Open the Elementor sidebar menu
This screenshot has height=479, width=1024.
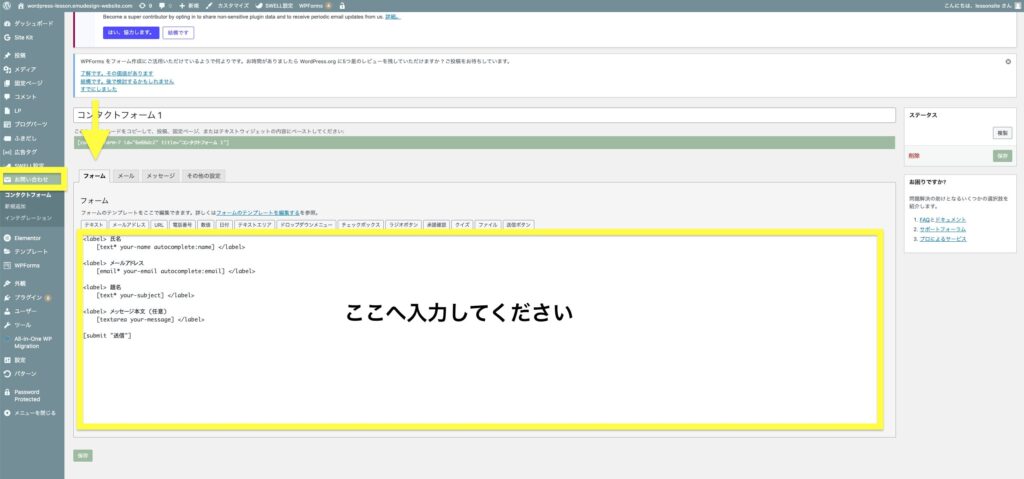(26, 237)
